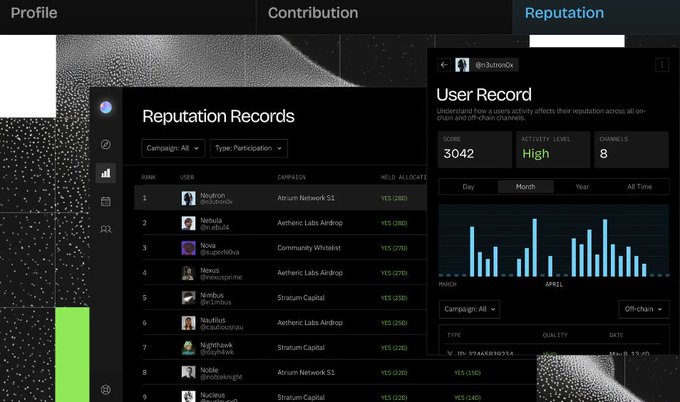Sort by the RANK column header
This screenshot has height=402, width=680.
coord(148,177)
